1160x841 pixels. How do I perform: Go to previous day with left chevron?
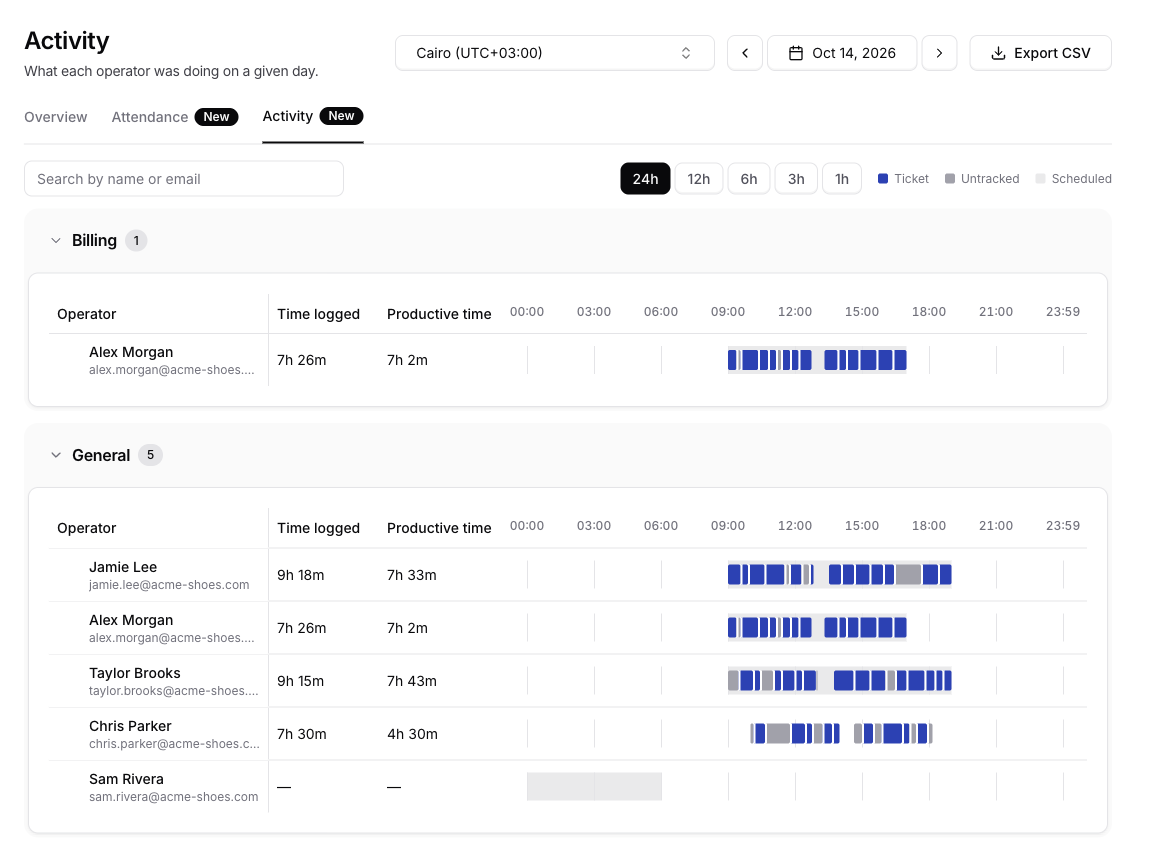[745, 53]
